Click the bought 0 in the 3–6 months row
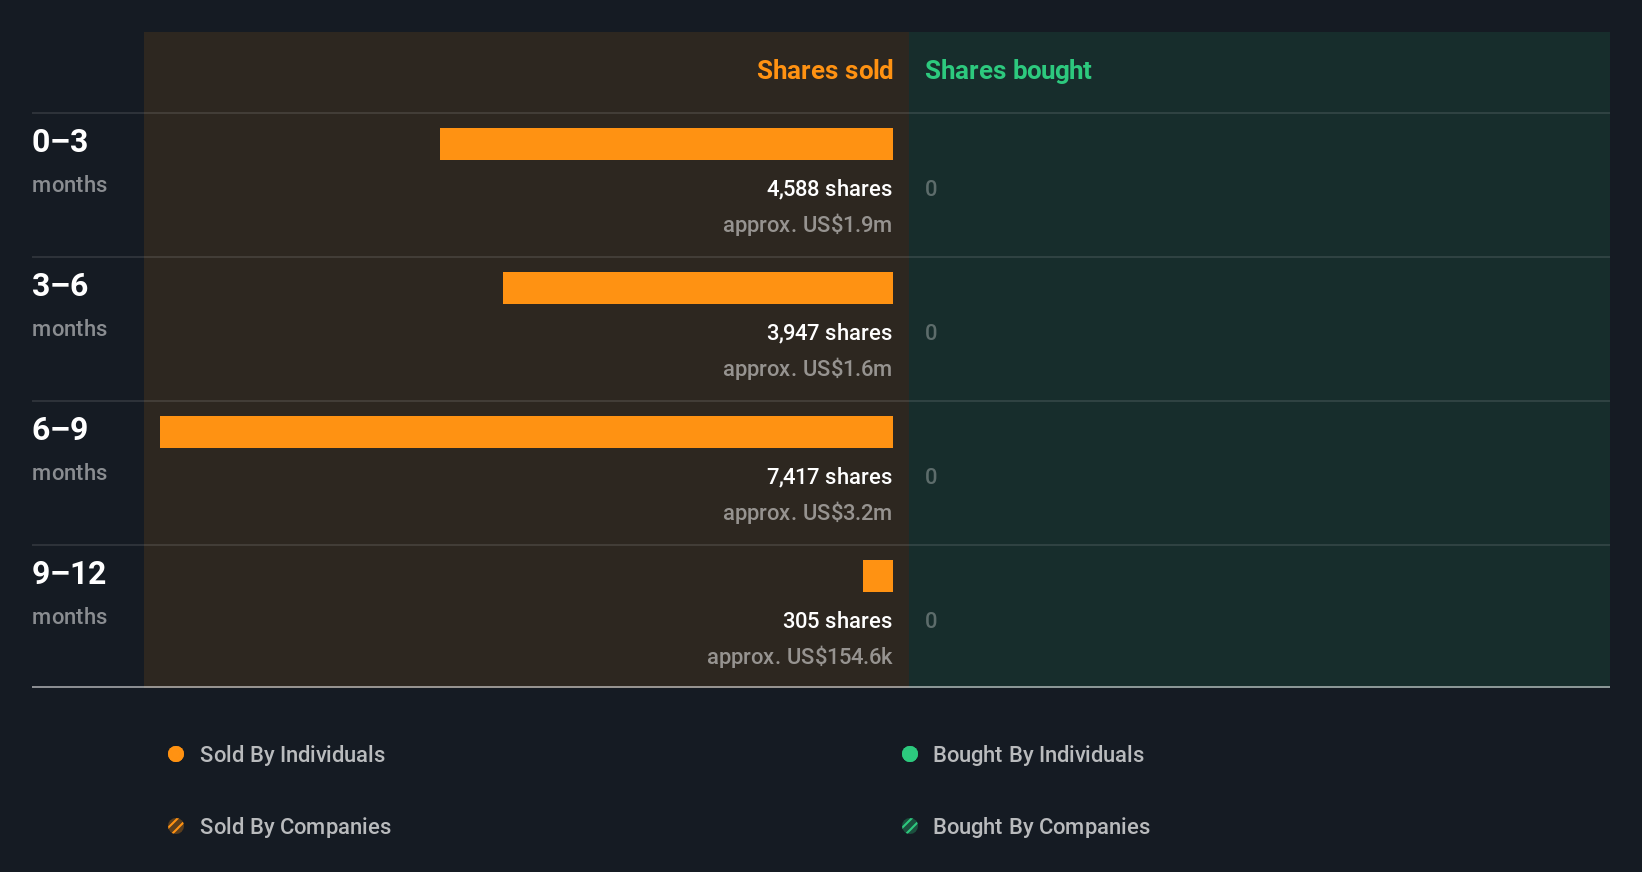Viewport: 1642px width, 872px height. (x=931, y=332)
